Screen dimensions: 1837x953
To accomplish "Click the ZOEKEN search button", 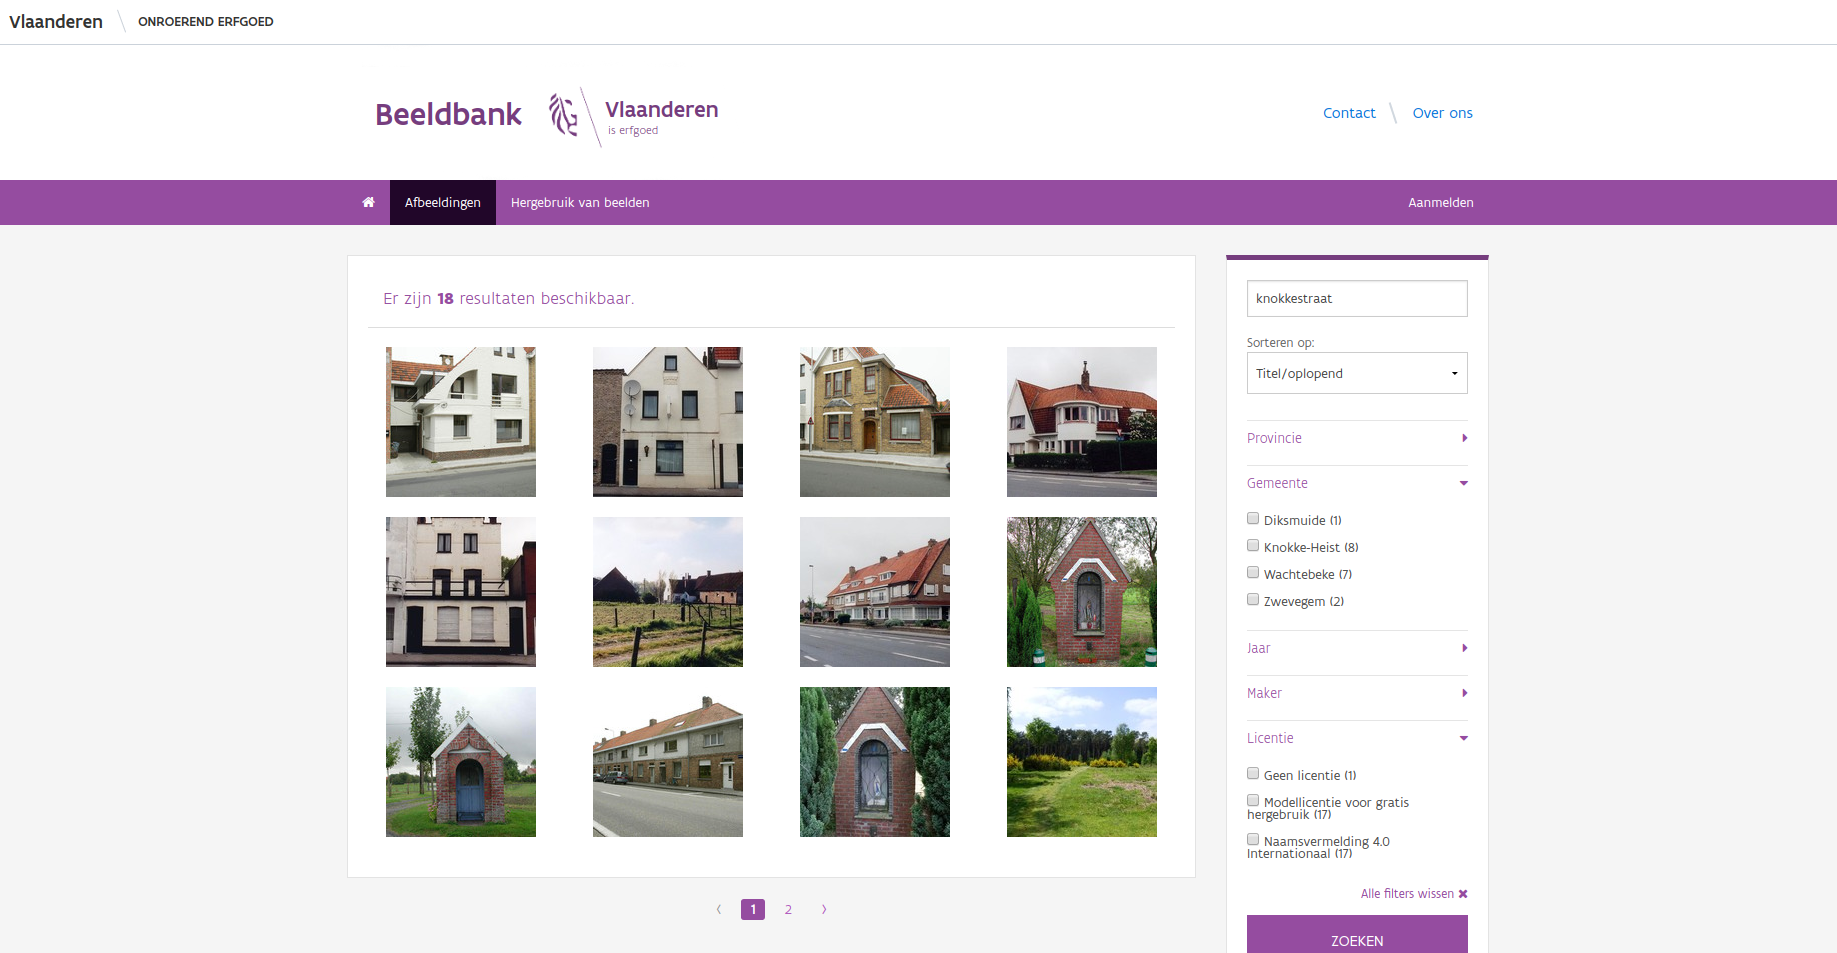I will pos(1357,935).
